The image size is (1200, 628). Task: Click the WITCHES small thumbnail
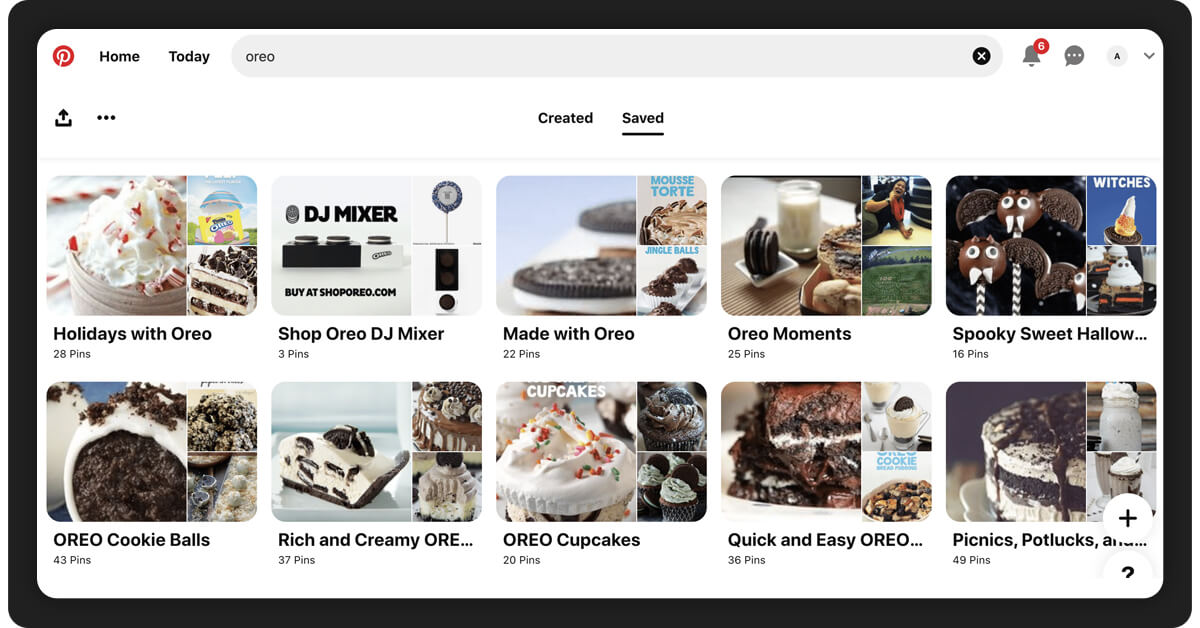[1122, 210]
